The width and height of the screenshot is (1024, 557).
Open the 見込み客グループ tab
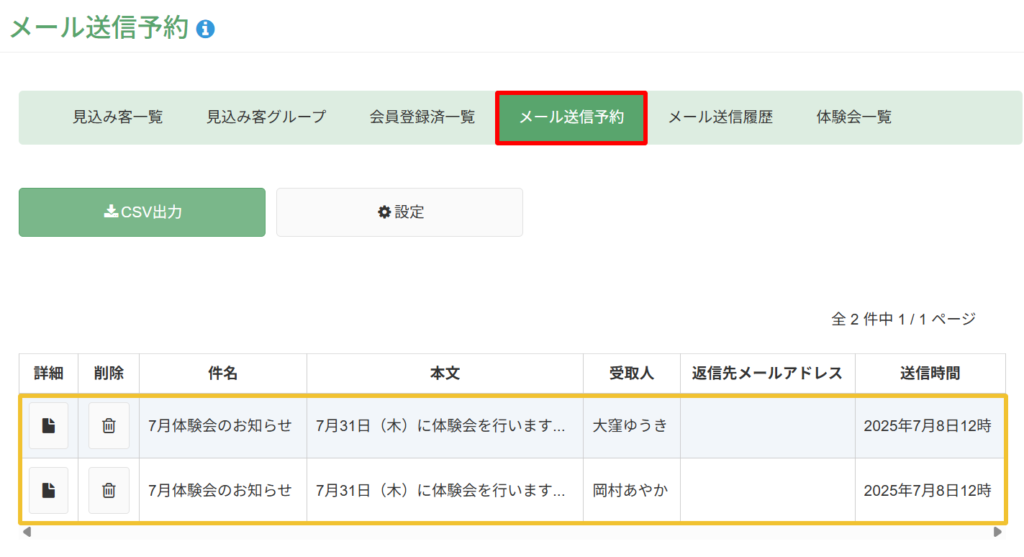click(x=266, y=118)
